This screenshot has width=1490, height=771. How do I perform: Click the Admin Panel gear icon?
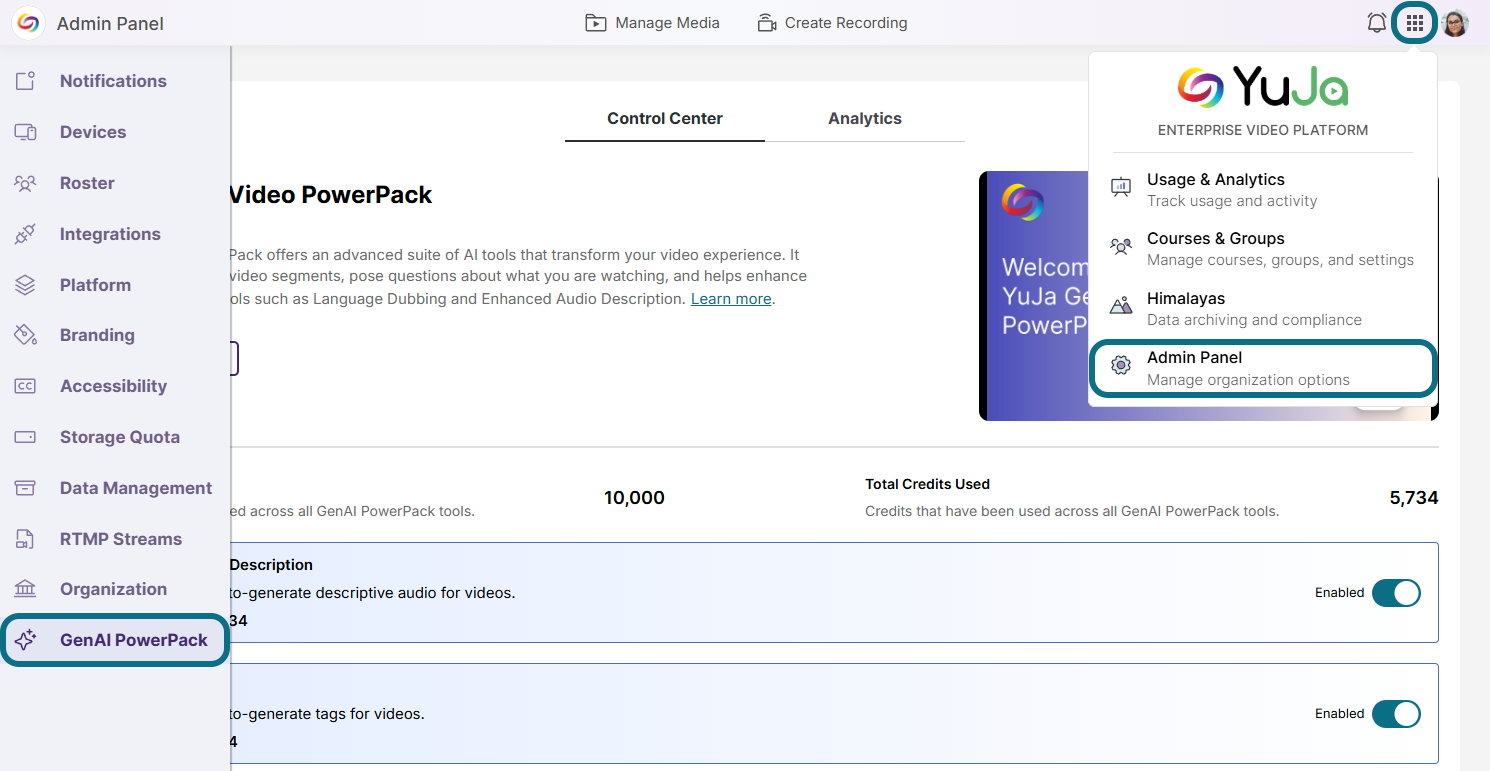[x=1121, y=366]
